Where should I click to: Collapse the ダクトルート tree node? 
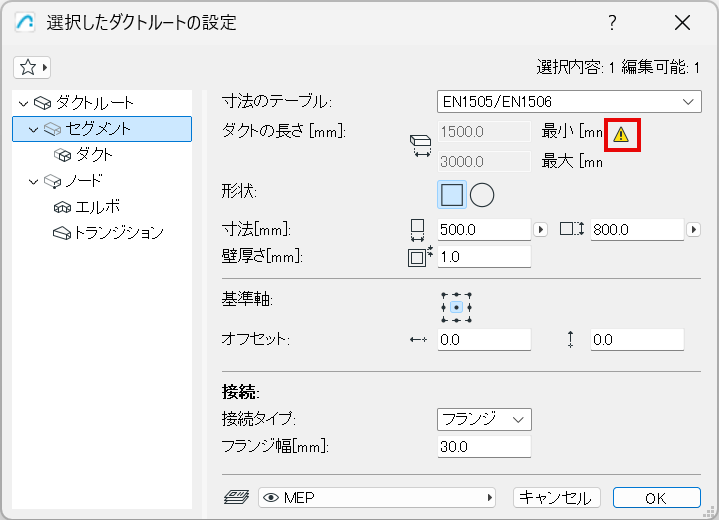(x=24, y=103)
